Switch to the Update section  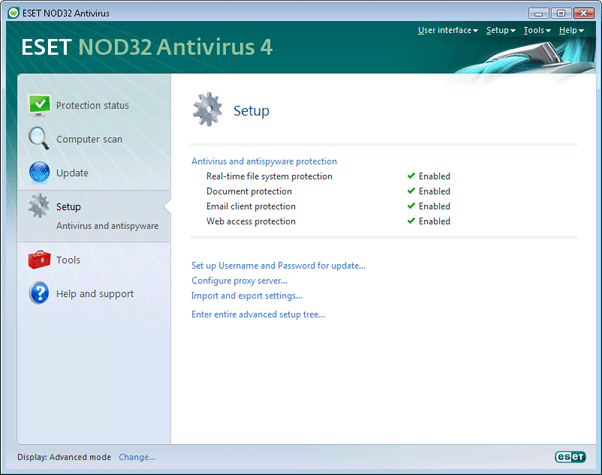pos(72,173)
